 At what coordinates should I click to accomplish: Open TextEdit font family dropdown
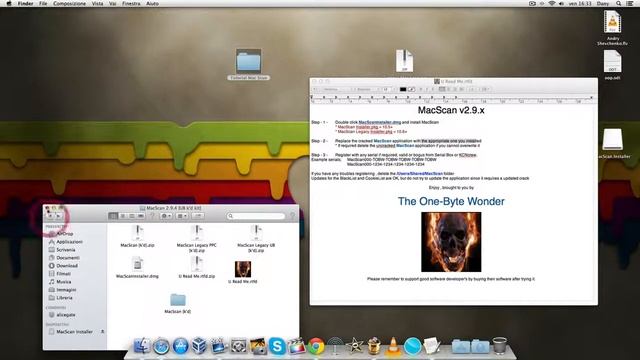pos(337,89)
